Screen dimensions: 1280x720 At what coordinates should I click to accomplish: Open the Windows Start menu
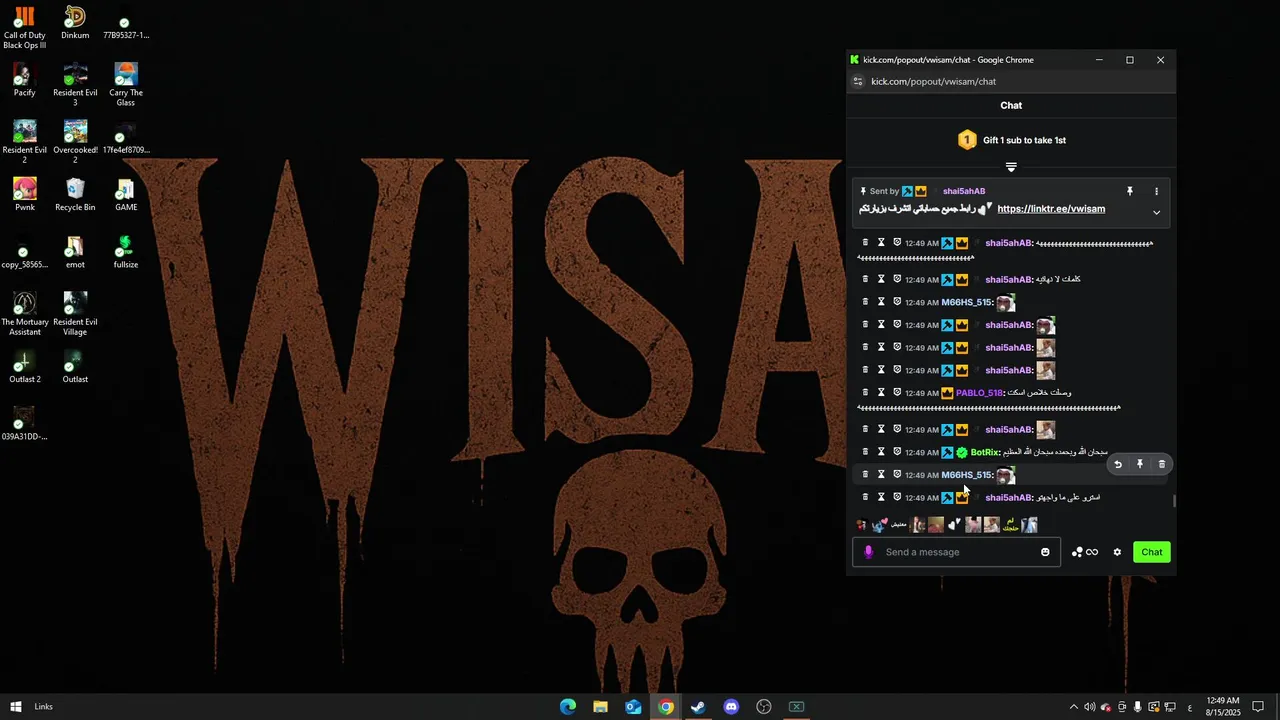[x=16, y=707]
